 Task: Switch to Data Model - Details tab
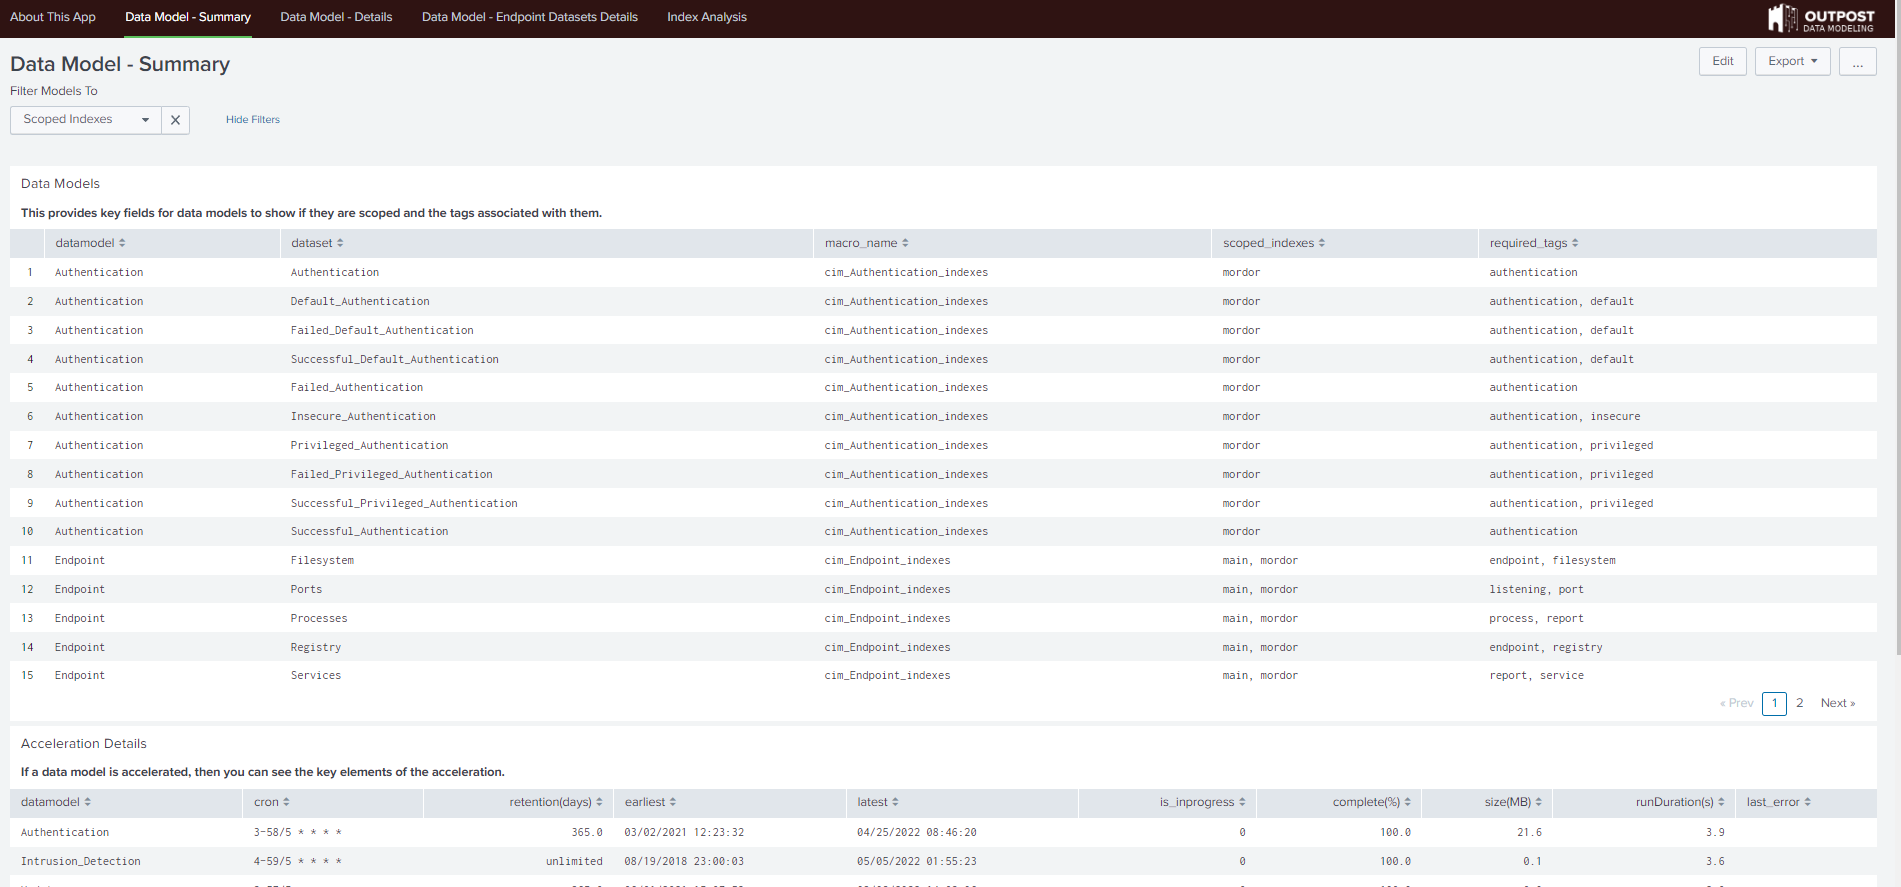coord(336,17)
